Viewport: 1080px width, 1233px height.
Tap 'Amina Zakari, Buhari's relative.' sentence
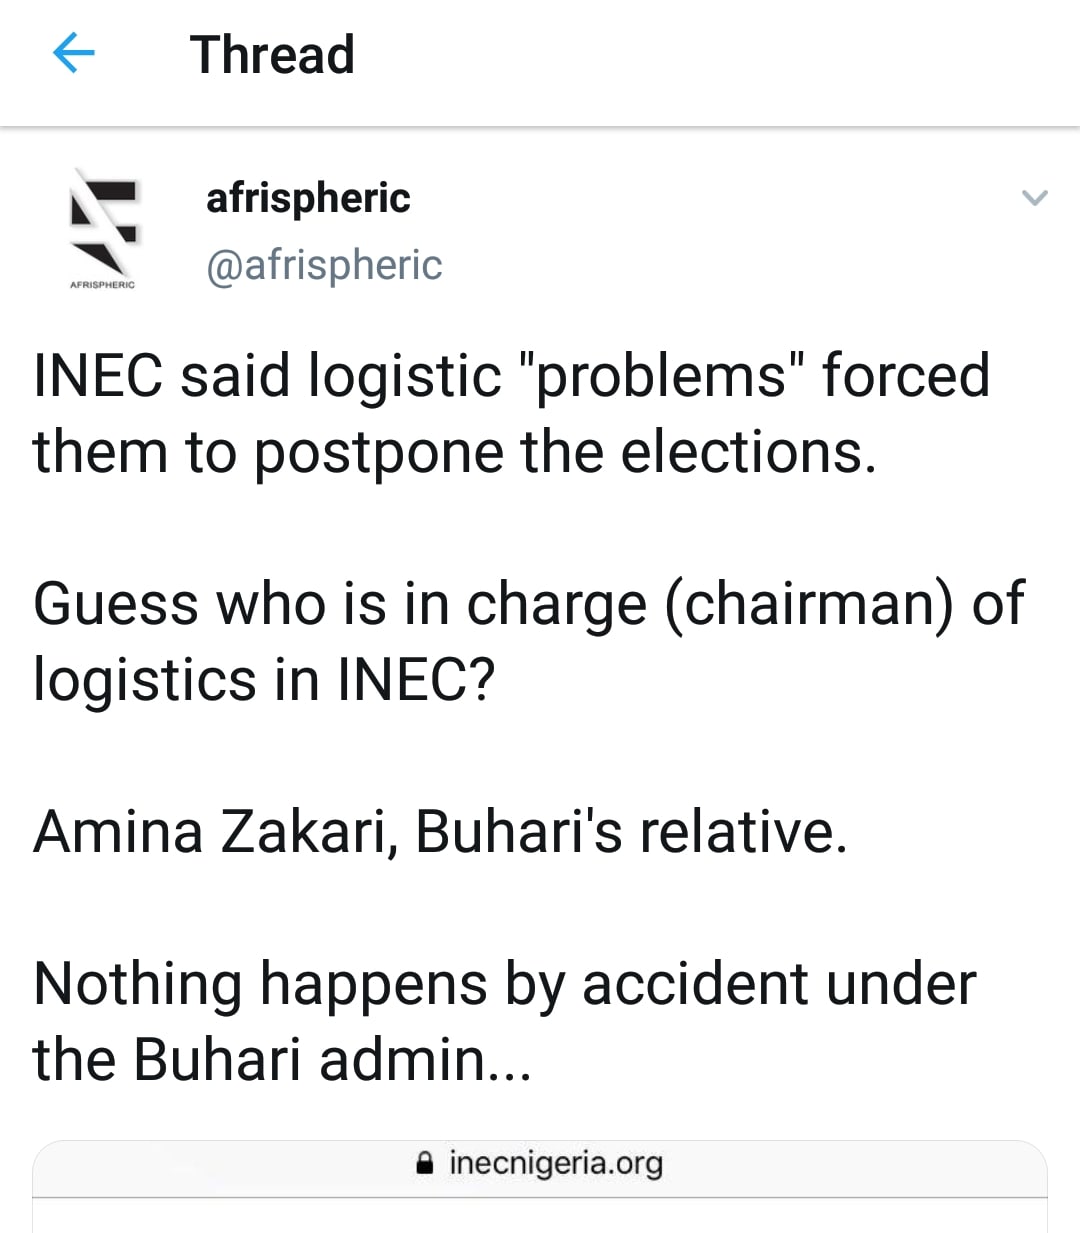440,832
